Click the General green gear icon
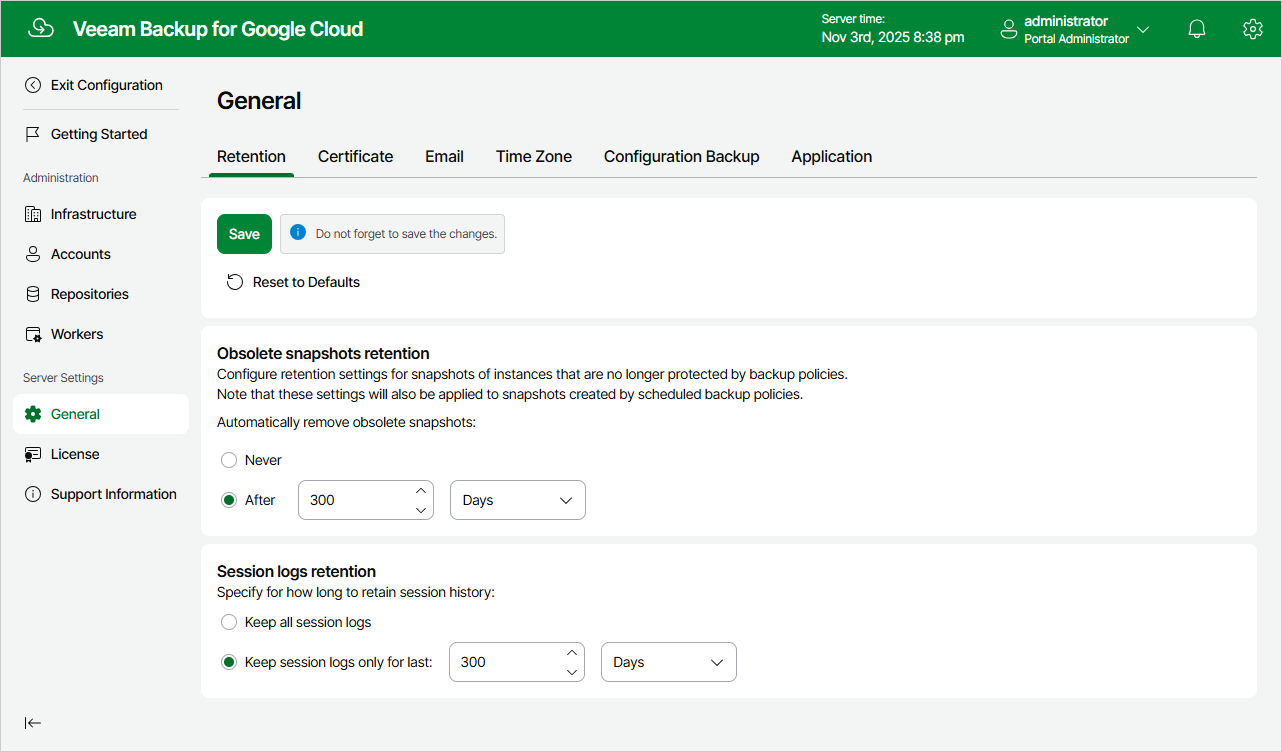The image size is (1282, 752). coord(33,414)
